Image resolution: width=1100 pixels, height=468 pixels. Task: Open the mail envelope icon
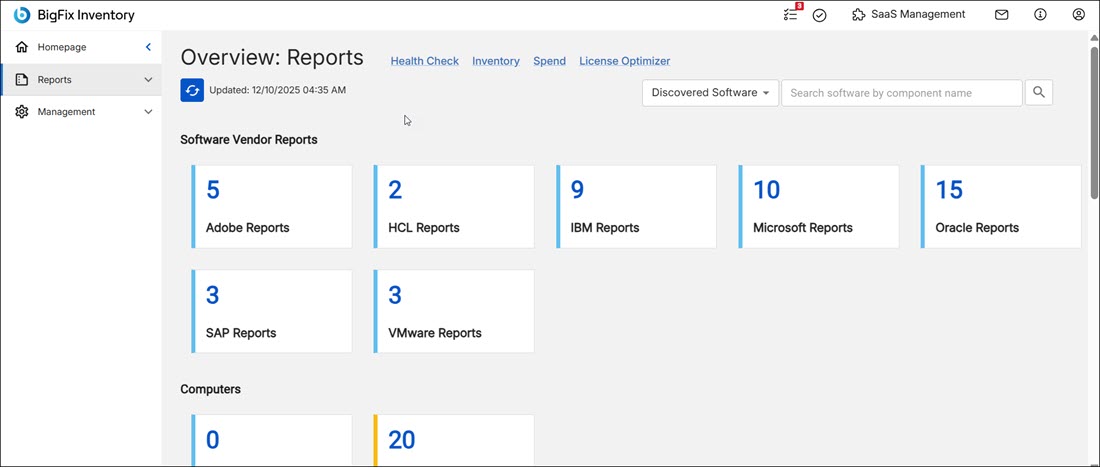click(1001, 15)
